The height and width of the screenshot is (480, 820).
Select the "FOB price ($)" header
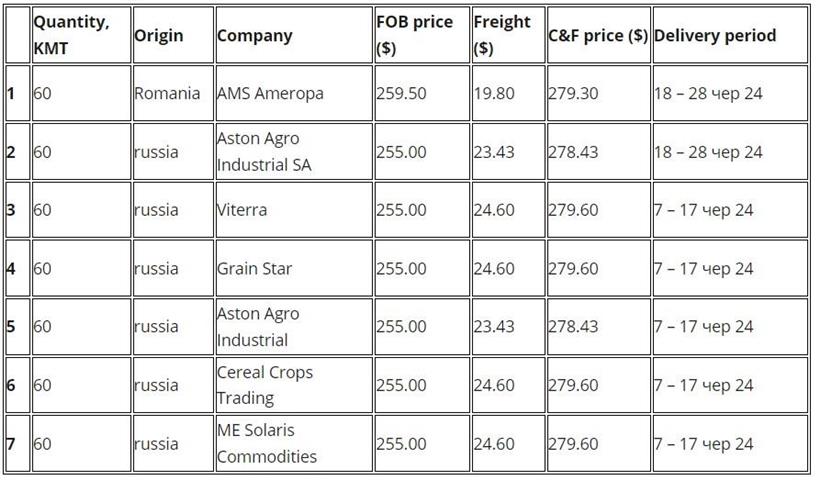coord(414,35)
